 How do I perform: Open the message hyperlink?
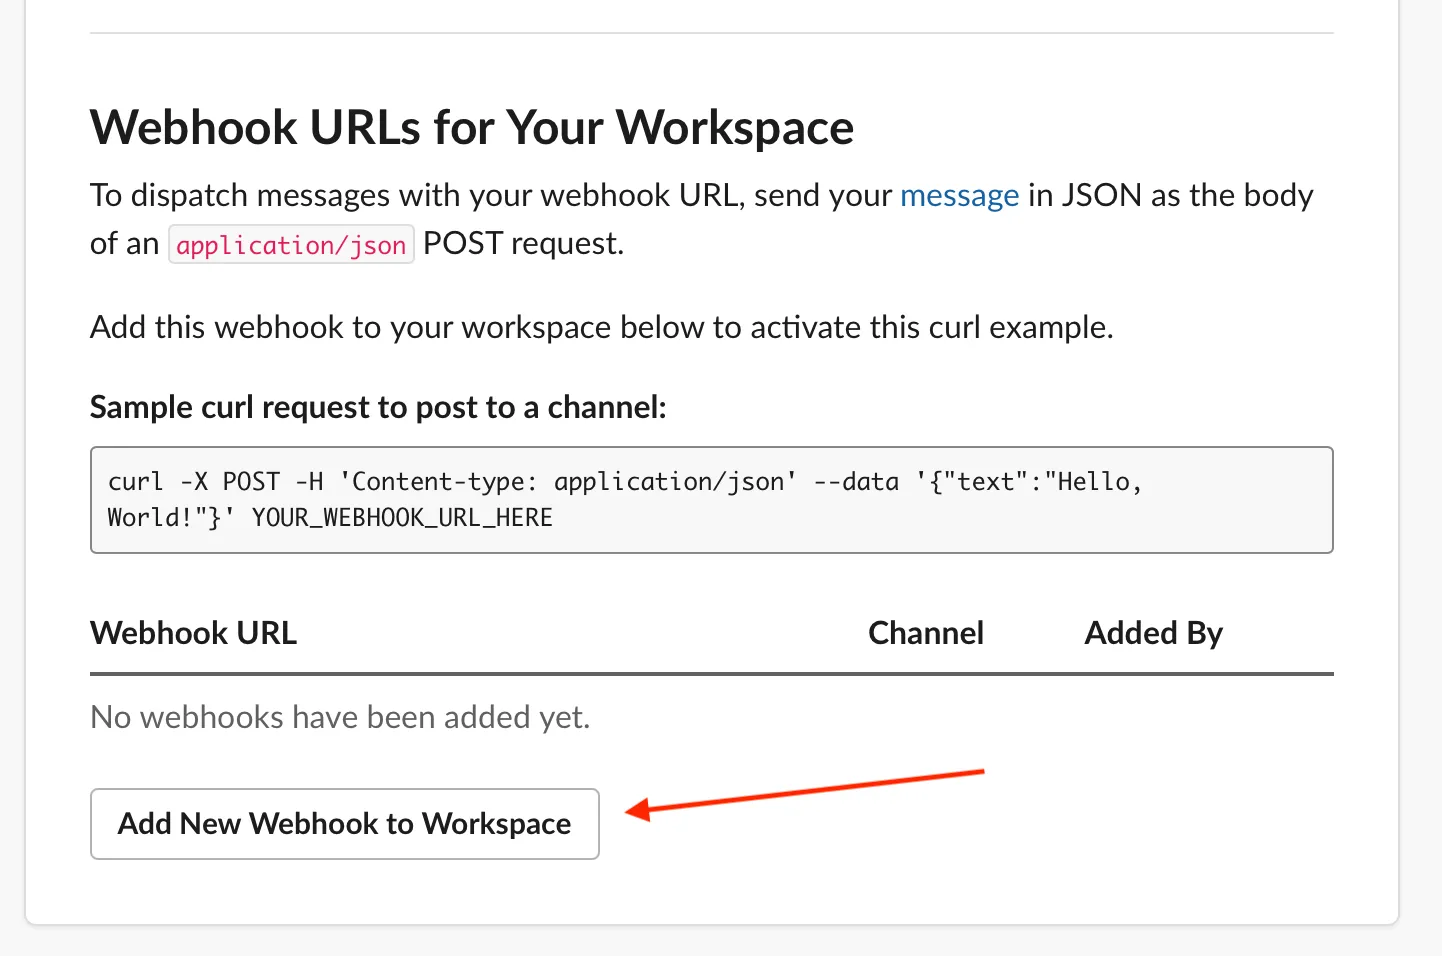pyautogui.click(x=958, y=195)
